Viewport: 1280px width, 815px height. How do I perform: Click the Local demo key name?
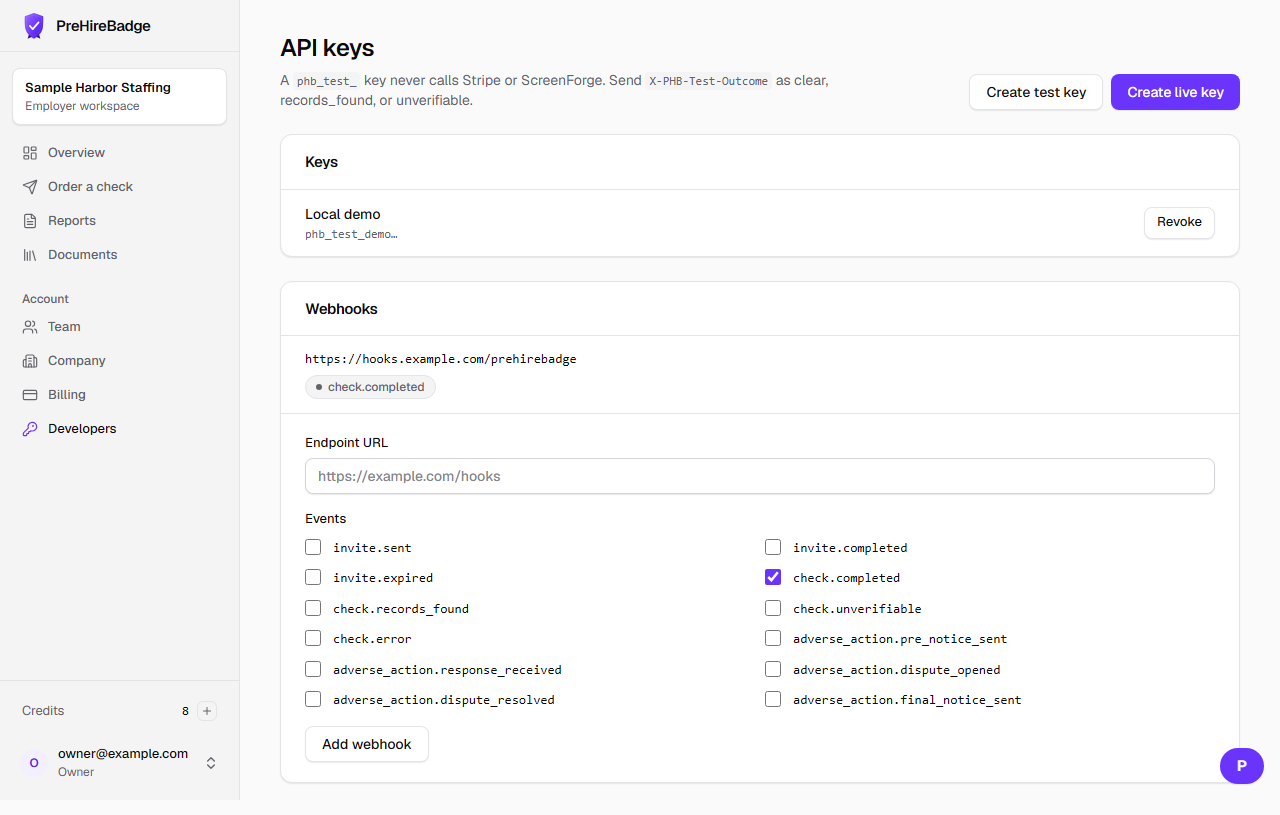coord(343,214)
